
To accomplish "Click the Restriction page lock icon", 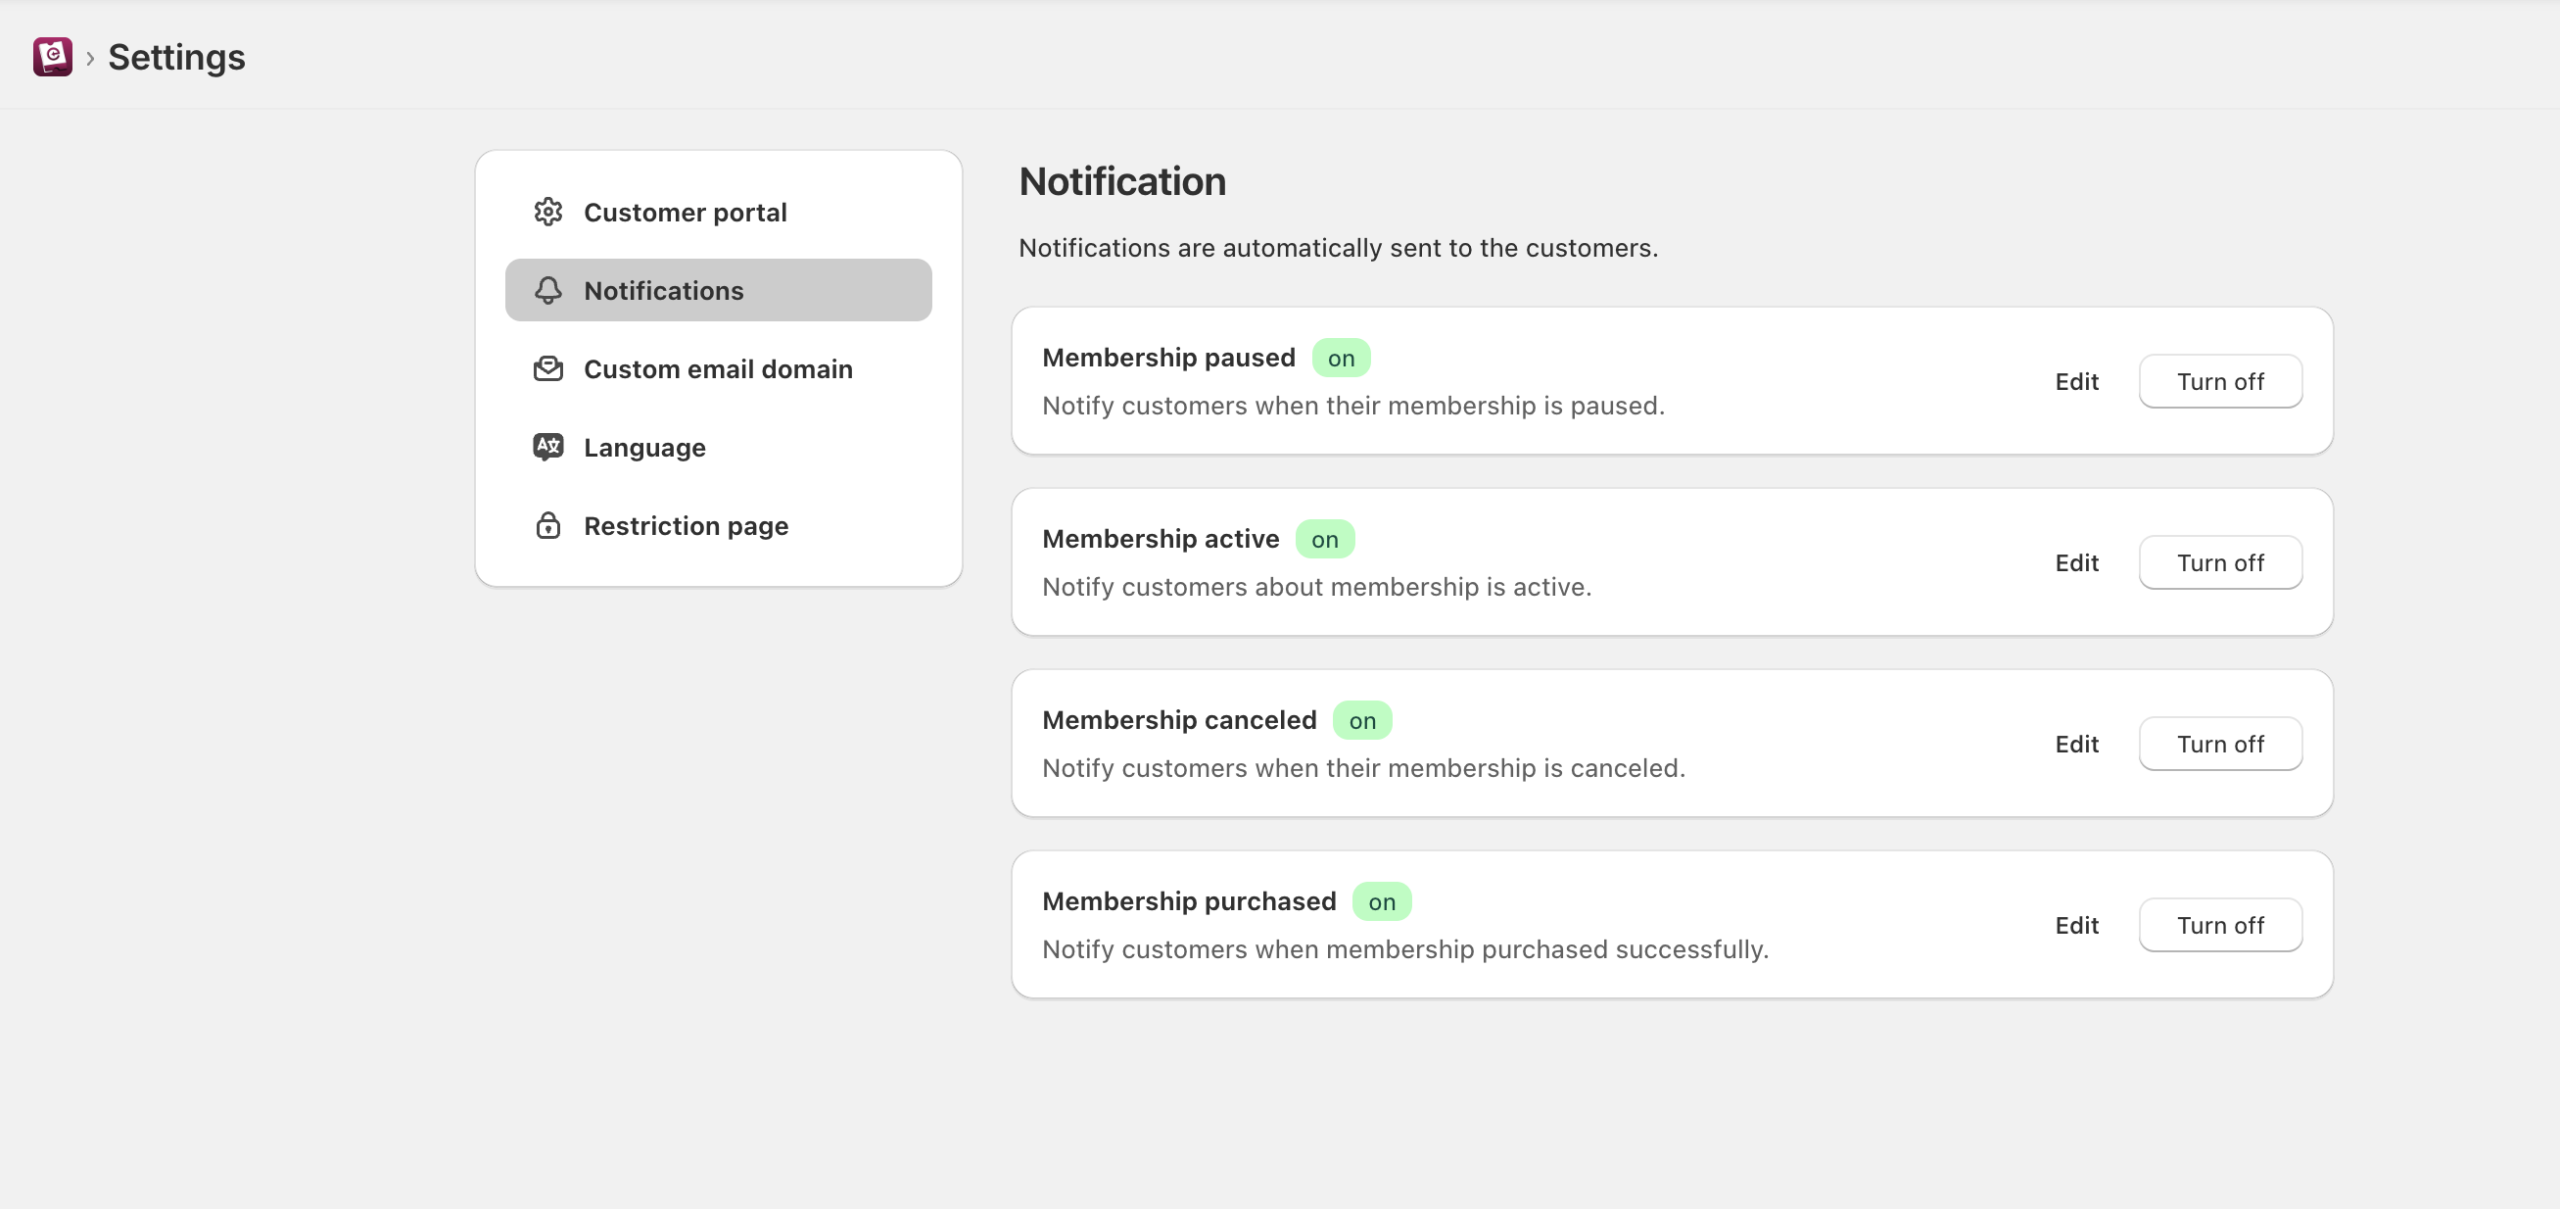I will point(548,526).
